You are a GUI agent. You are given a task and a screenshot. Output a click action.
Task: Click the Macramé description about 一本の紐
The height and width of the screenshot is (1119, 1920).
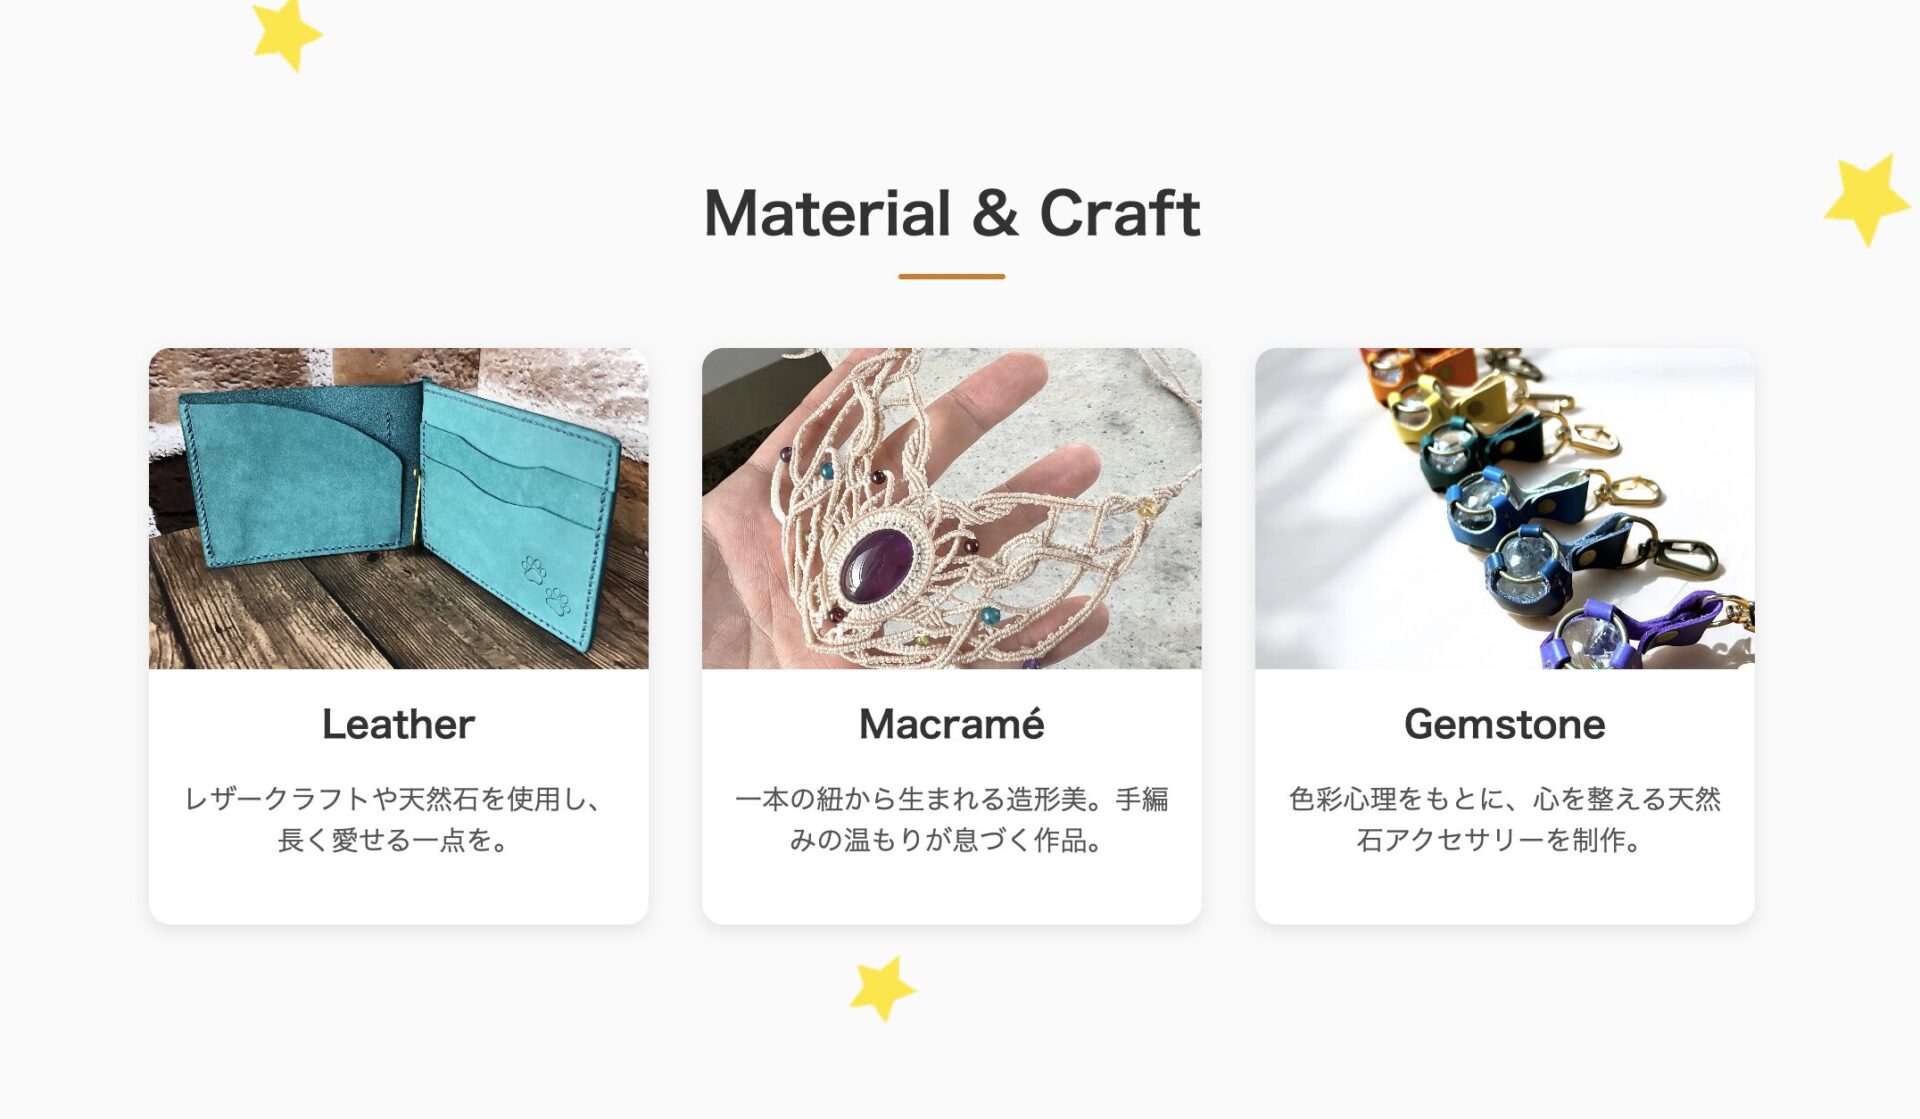pos(951,819)
